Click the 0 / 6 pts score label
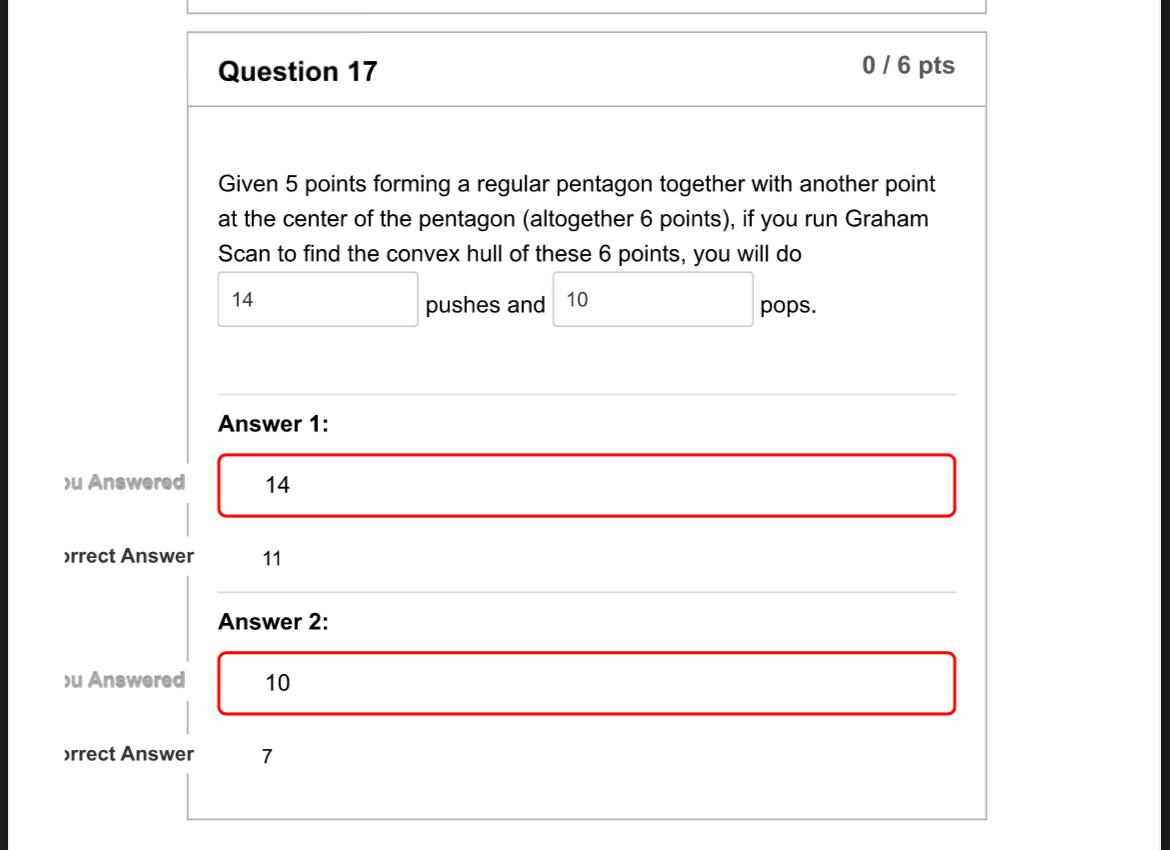Viewport: 1170px width, 850px height. click(x=908, y=66)
